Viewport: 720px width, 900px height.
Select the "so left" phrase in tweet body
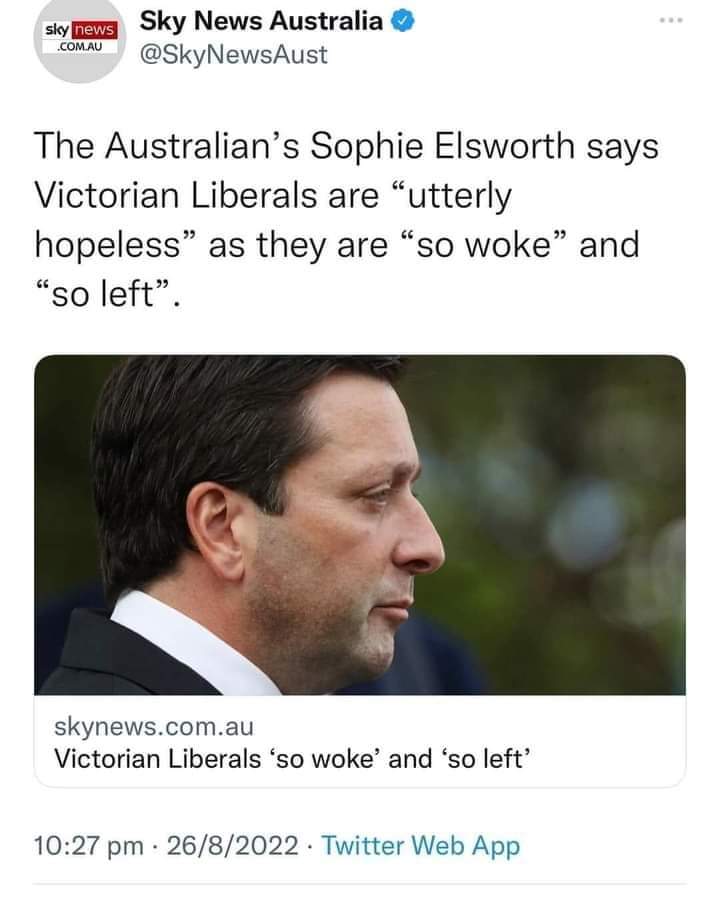103,294
